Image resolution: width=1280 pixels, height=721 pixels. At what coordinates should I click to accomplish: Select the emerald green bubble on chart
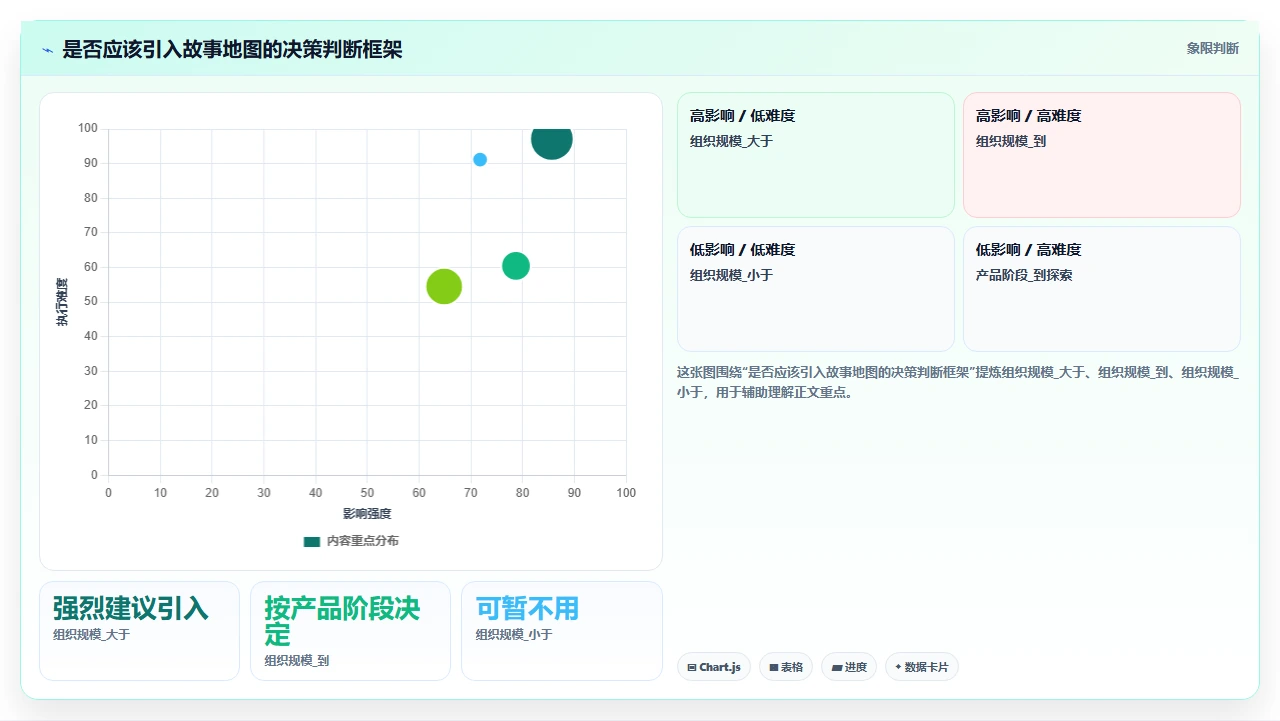tap(515, 266)
